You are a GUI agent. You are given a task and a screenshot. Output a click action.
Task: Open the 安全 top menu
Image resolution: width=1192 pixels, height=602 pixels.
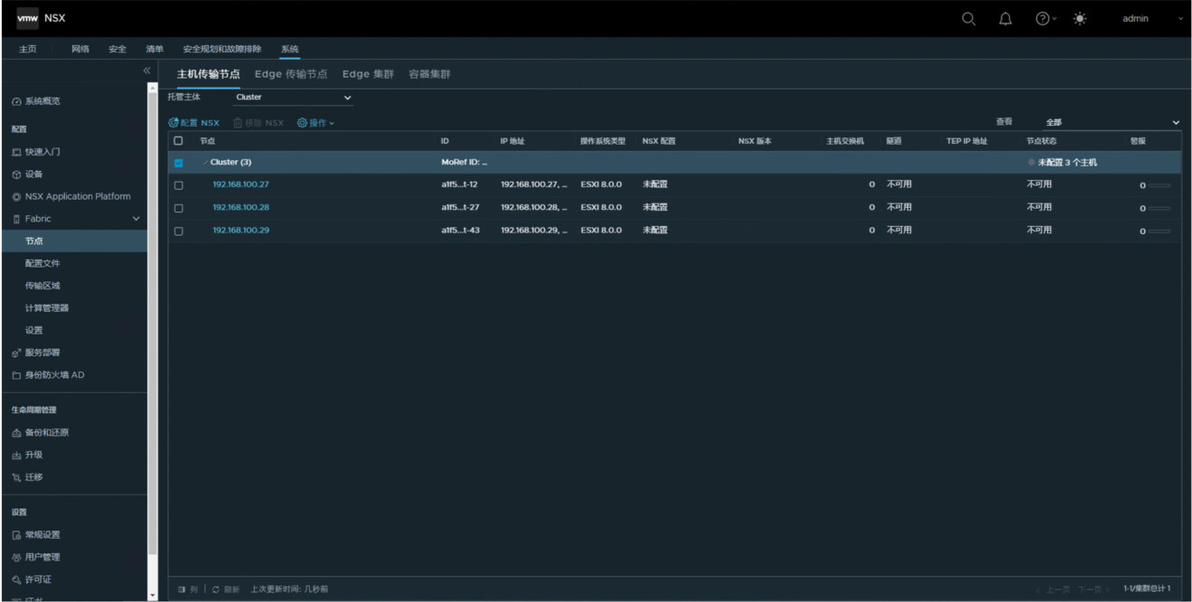tap(117, 49)
